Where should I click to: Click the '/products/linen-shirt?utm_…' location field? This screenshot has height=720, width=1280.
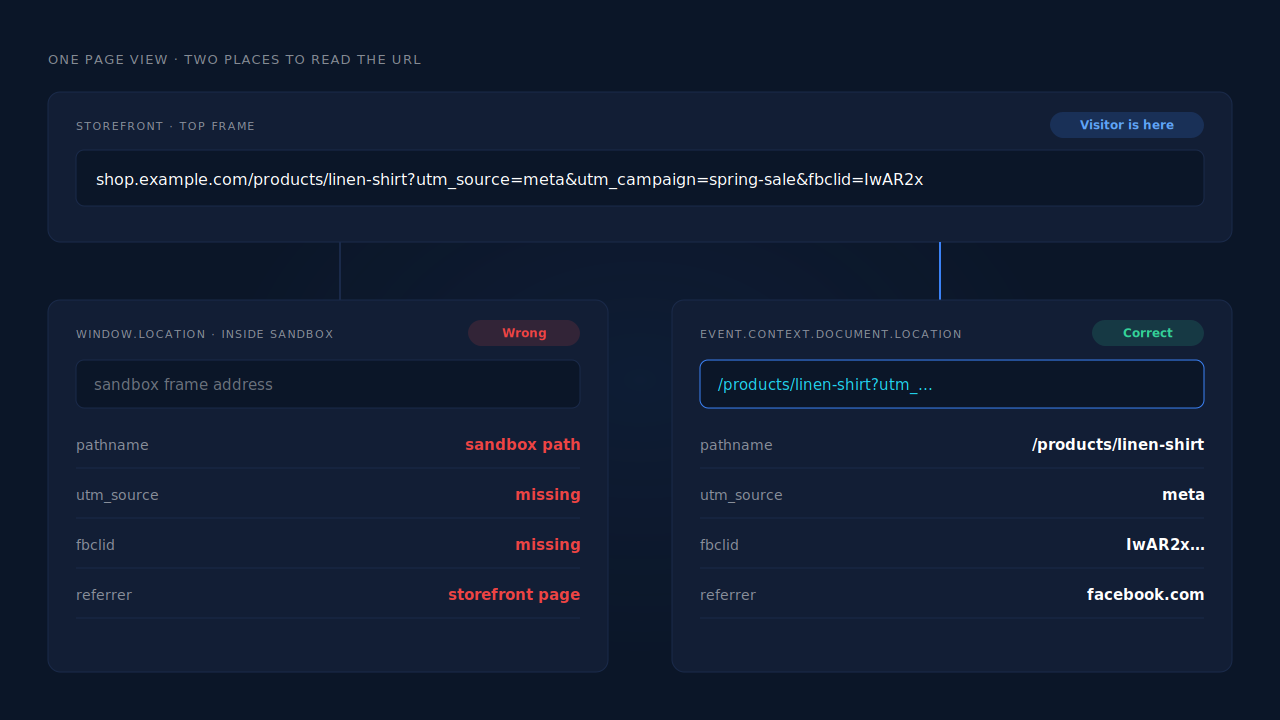pos(952,384)
